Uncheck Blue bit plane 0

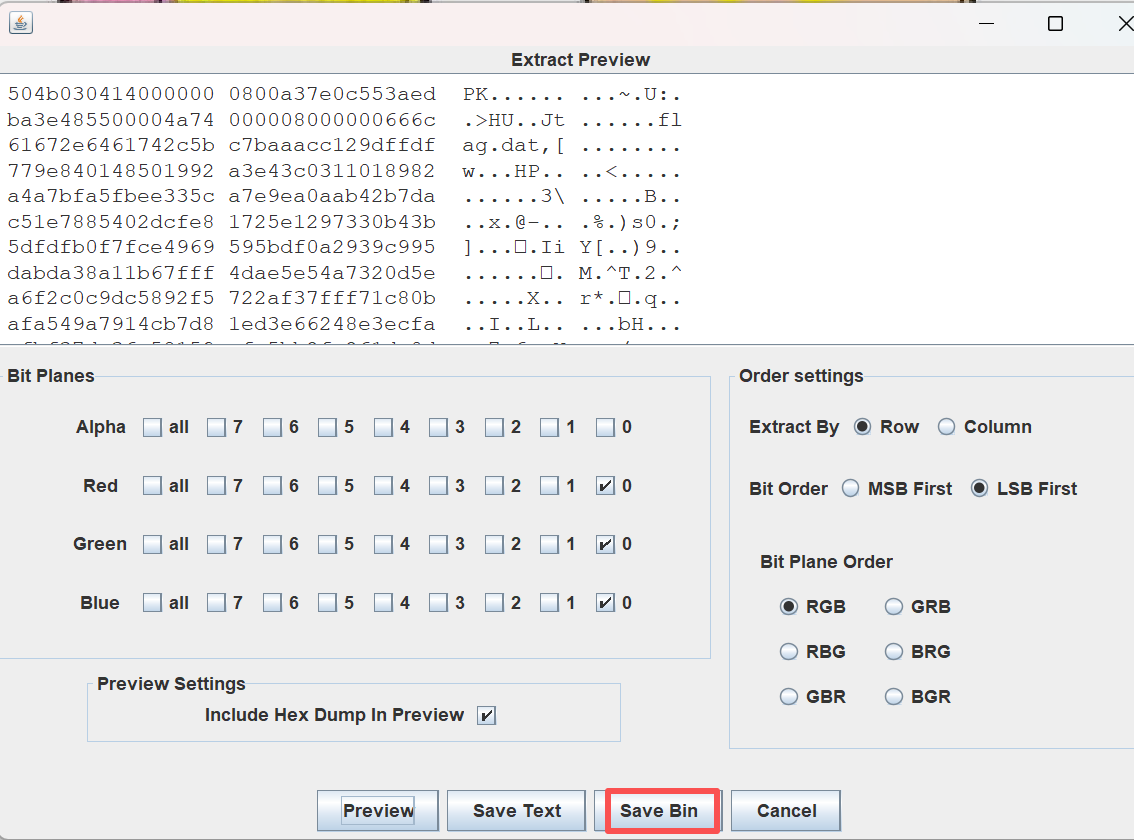tap(605, 603)
